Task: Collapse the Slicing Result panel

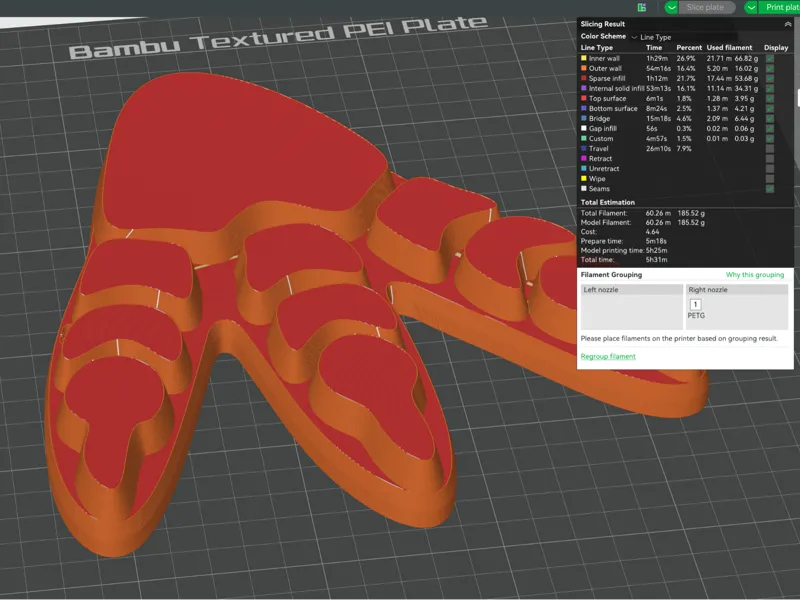Action: (x=788, y=24)
